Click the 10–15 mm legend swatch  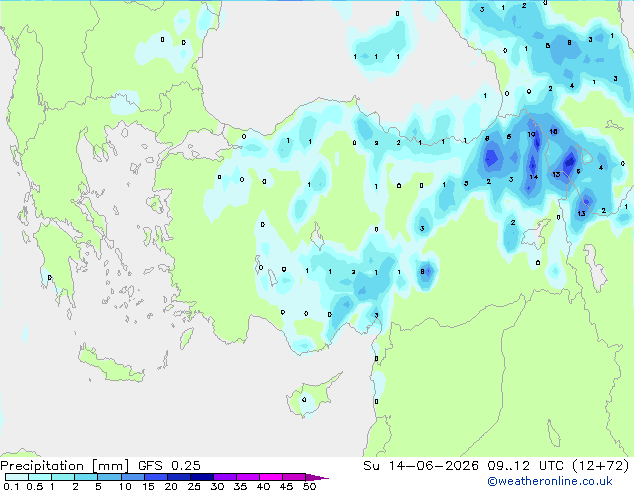(x=133, y=477)
